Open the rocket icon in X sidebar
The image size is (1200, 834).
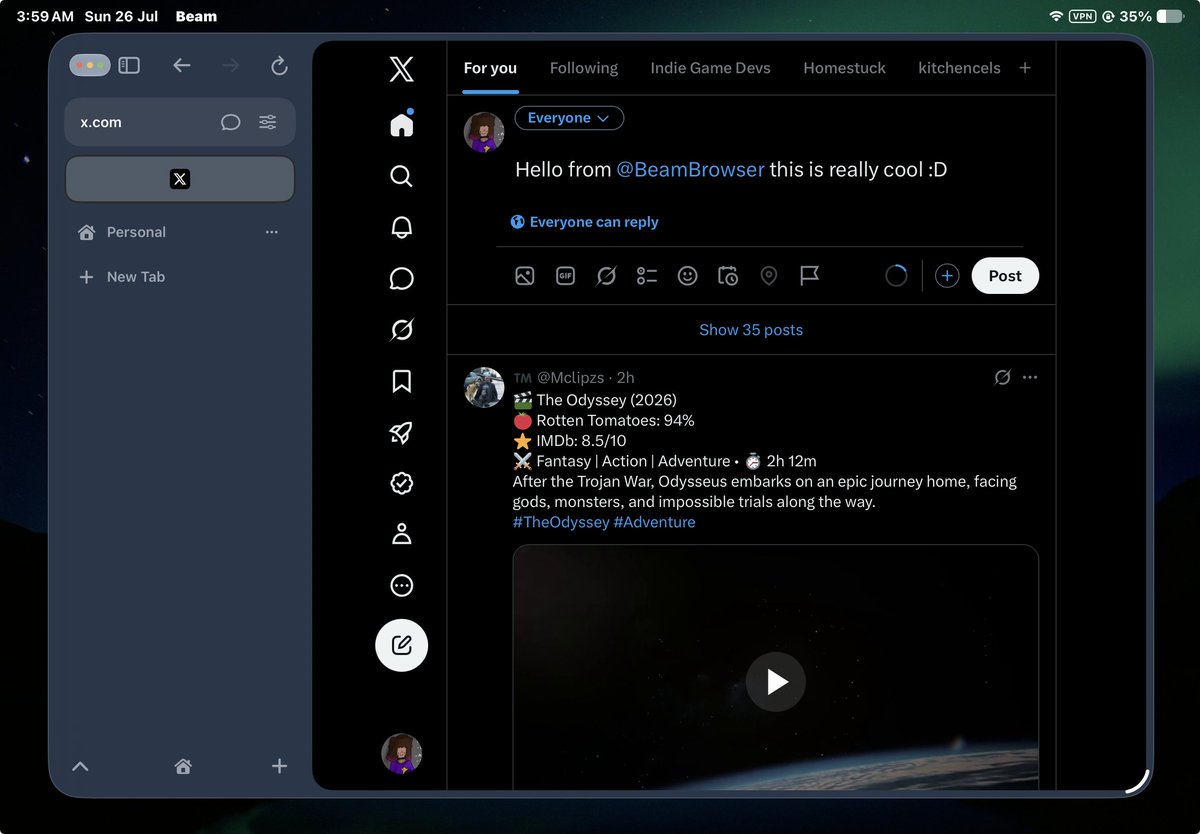[401, 432]
